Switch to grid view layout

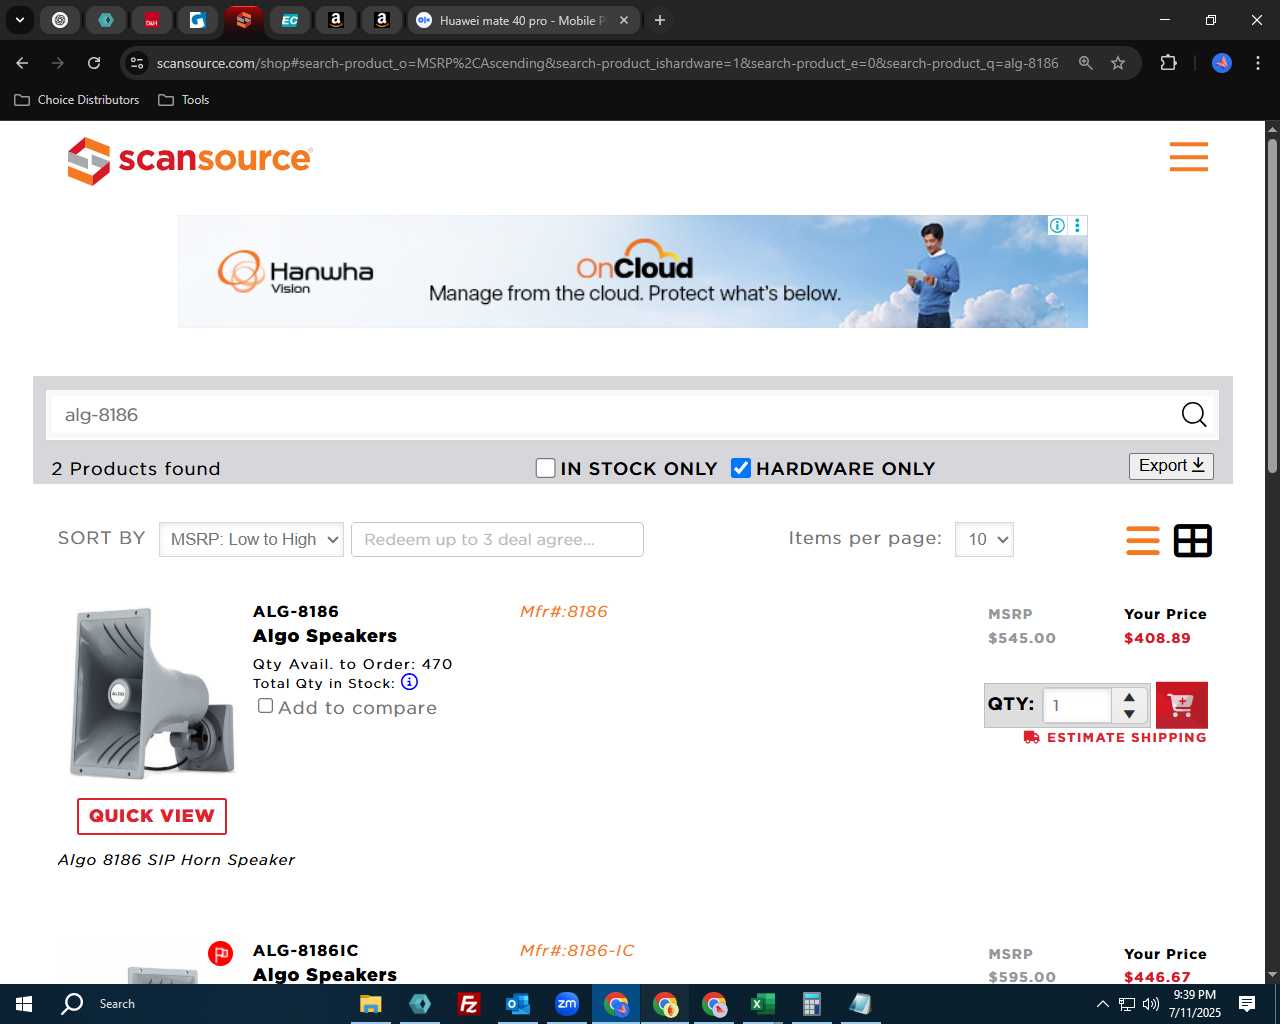(x=1192, y=540)
